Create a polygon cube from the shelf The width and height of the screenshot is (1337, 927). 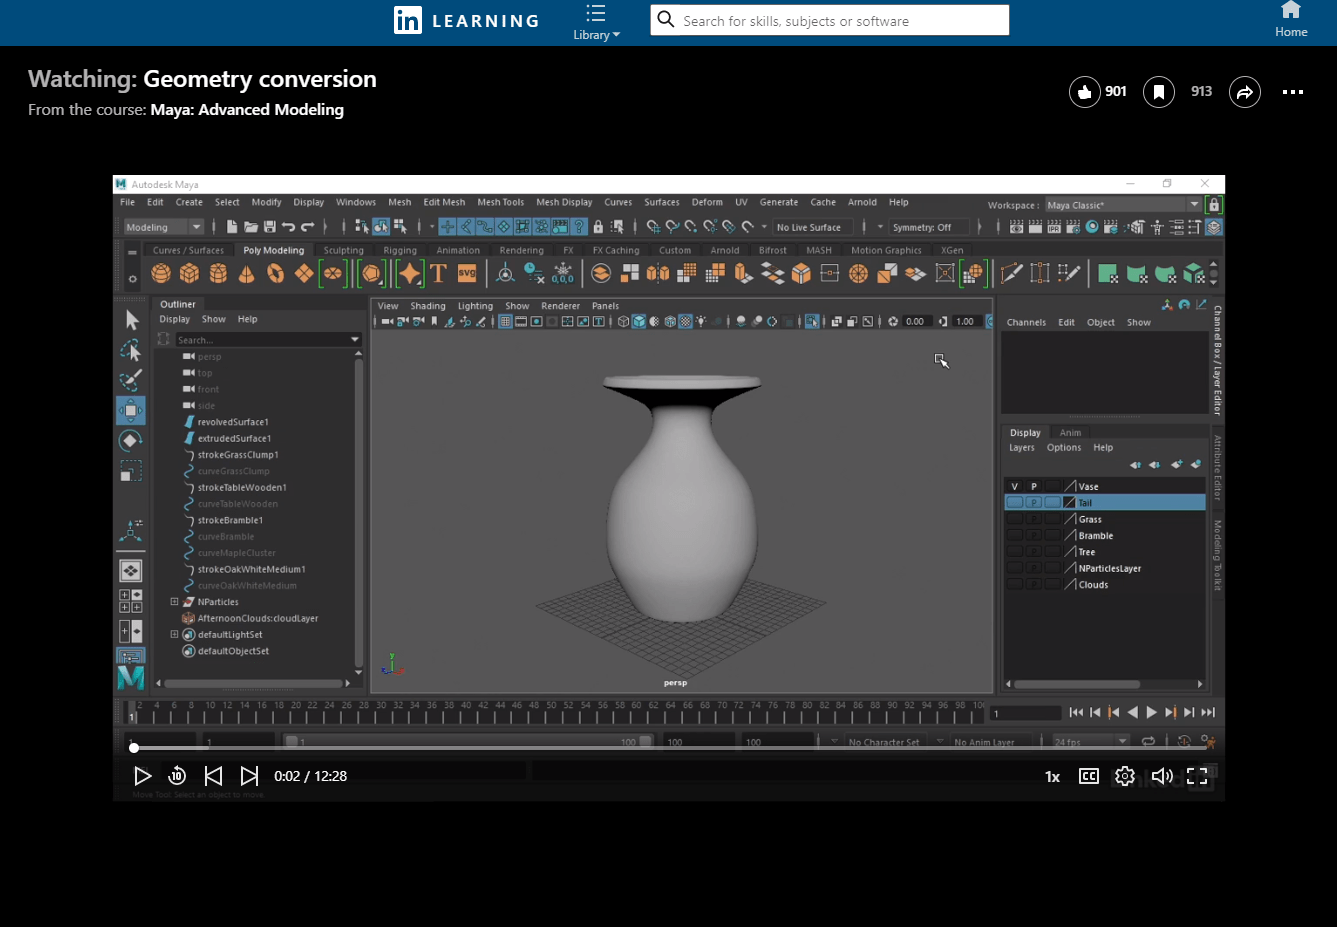(189, 273)
